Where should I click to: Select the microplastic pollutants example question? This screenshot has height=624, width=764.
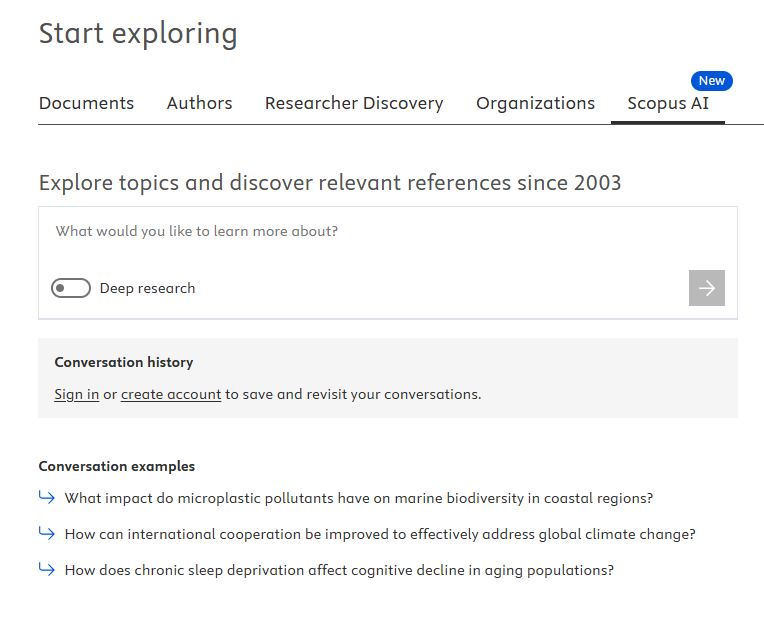358,498
